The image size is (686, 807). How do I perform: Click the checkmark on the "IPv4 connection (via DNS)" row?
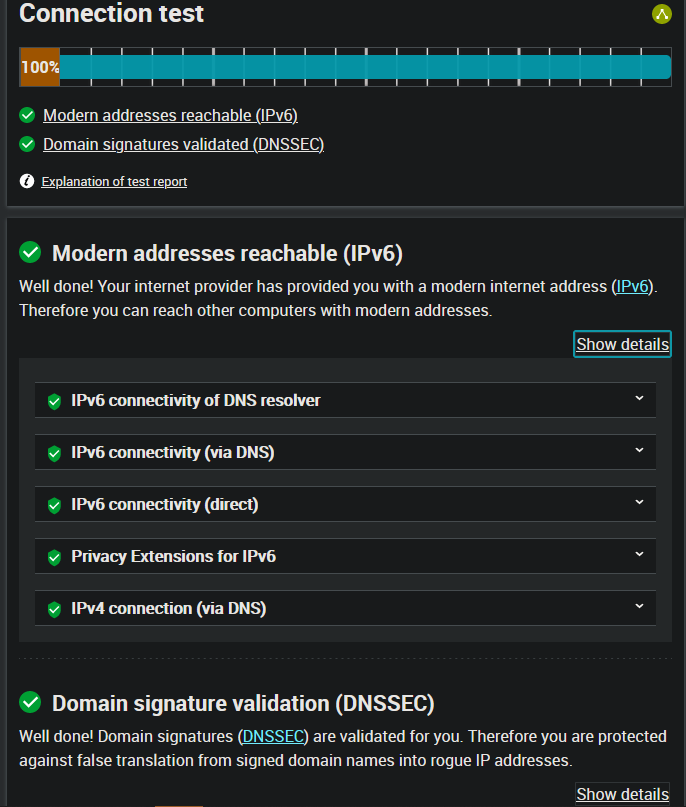[x=53, y=608]
